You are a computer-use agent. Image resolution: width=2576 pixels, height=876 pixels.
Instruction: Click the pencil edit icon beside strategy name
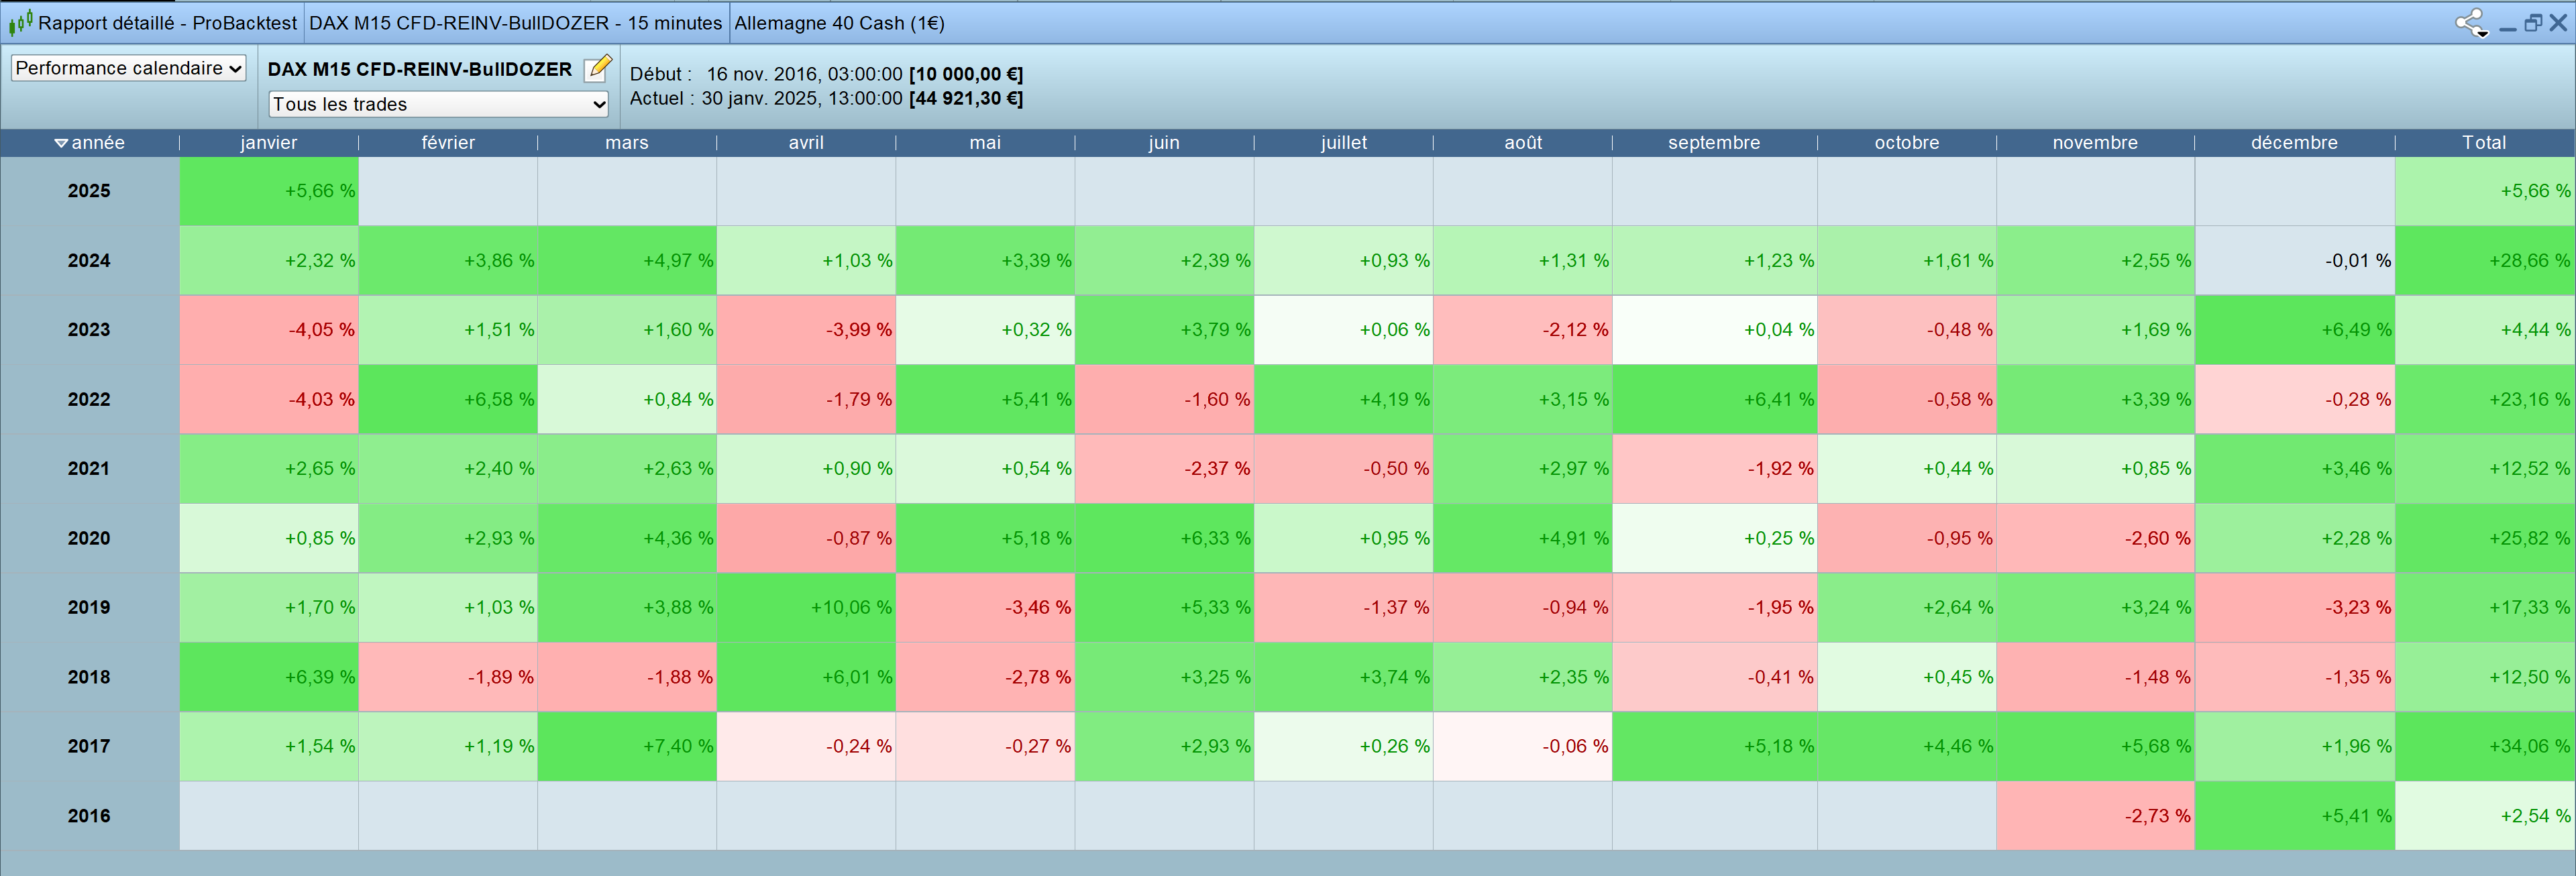[597, 68]
